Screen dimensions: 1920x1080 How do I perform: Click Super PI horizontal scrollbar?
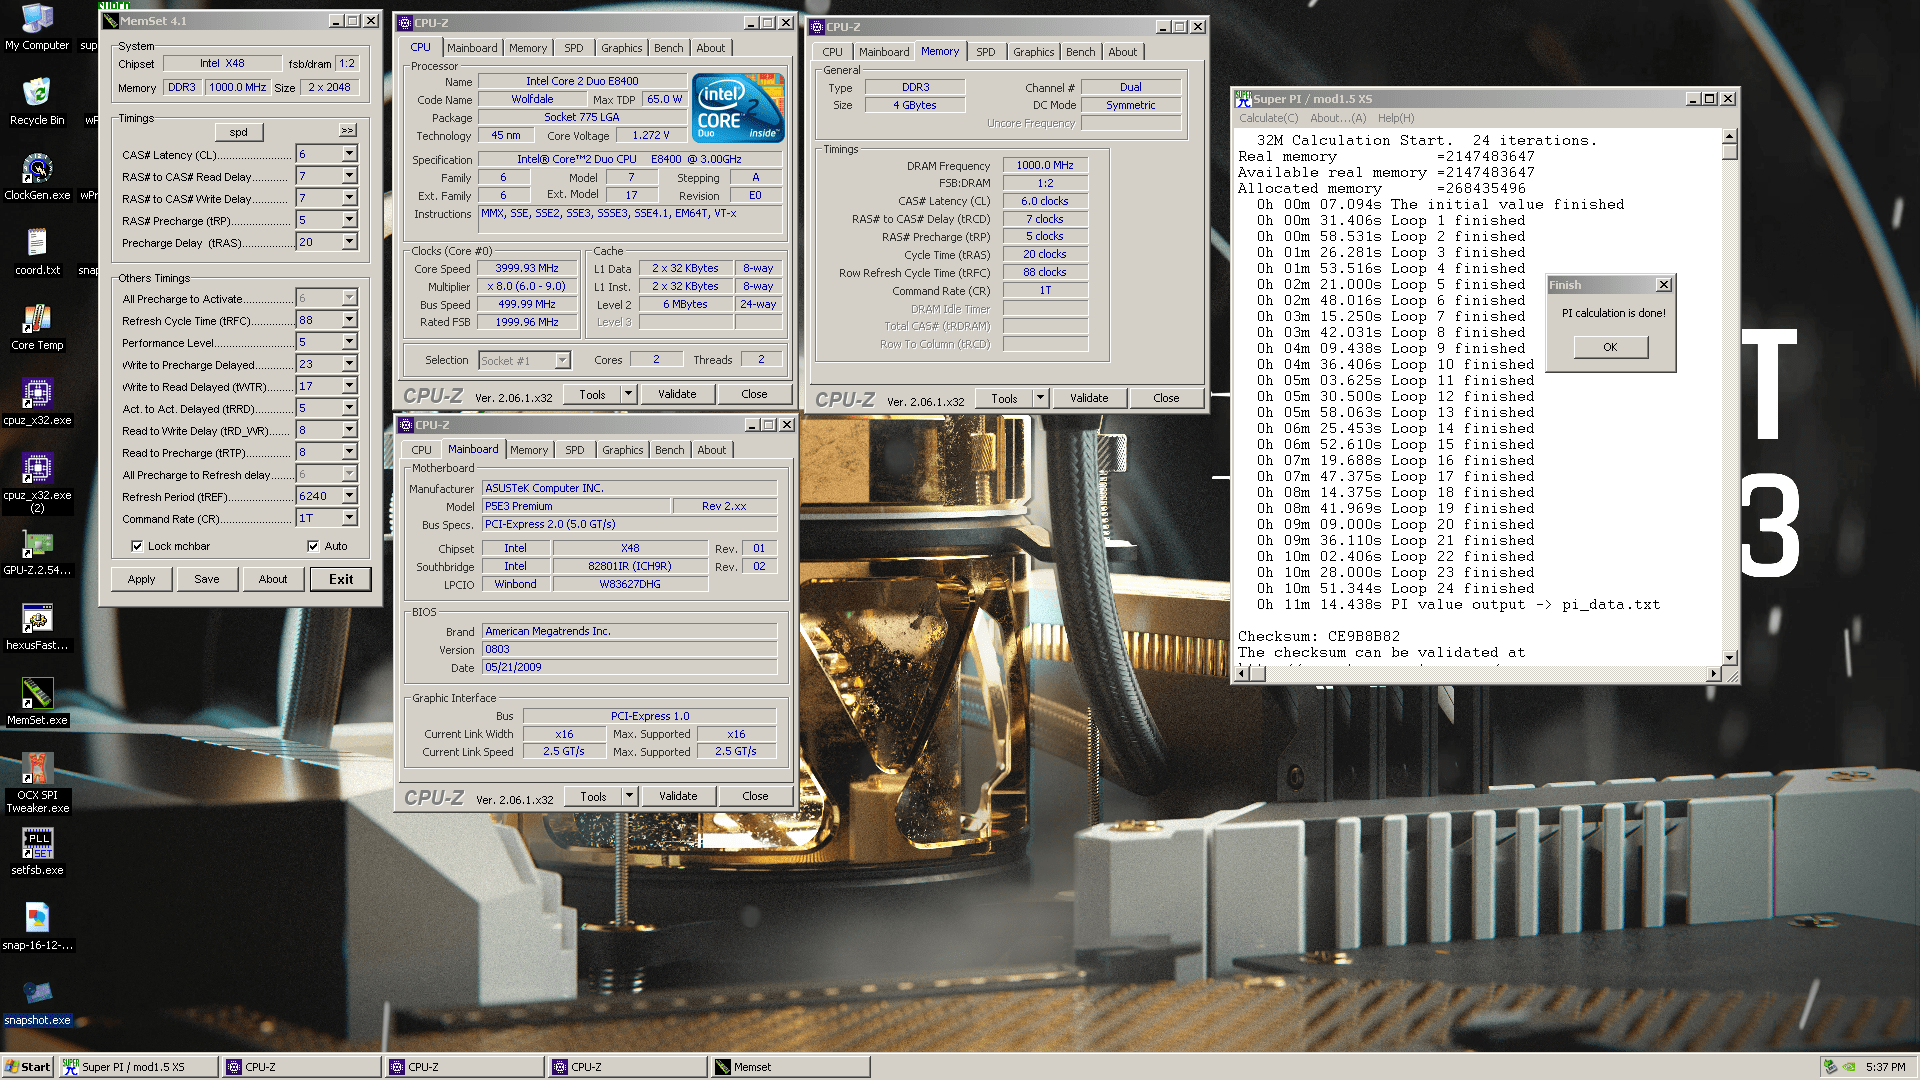1478,674
